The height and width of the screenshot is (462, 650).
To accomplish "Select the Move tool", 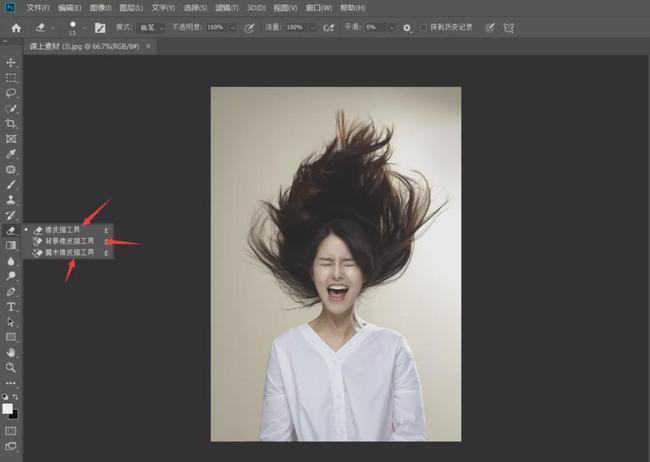I will 11,62.
